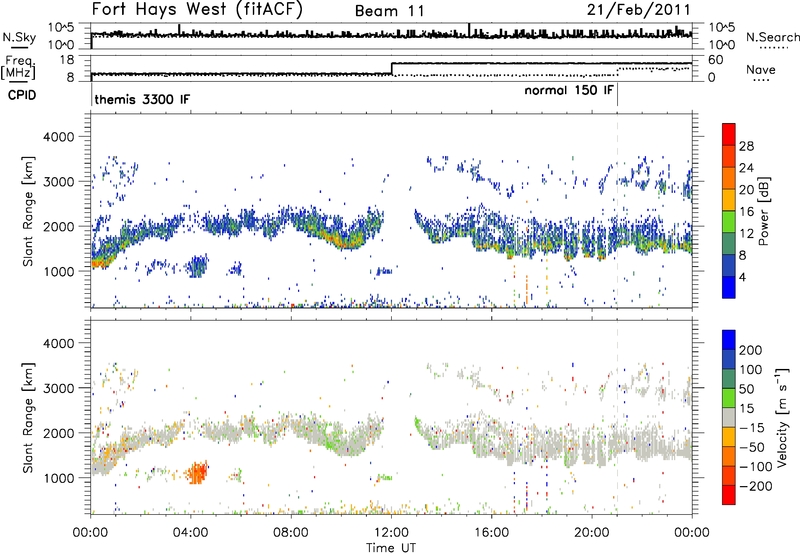Select the 'normal 150 IF' CPID text
The height and width of the screenshot is (554, 800).
[569, 90]
